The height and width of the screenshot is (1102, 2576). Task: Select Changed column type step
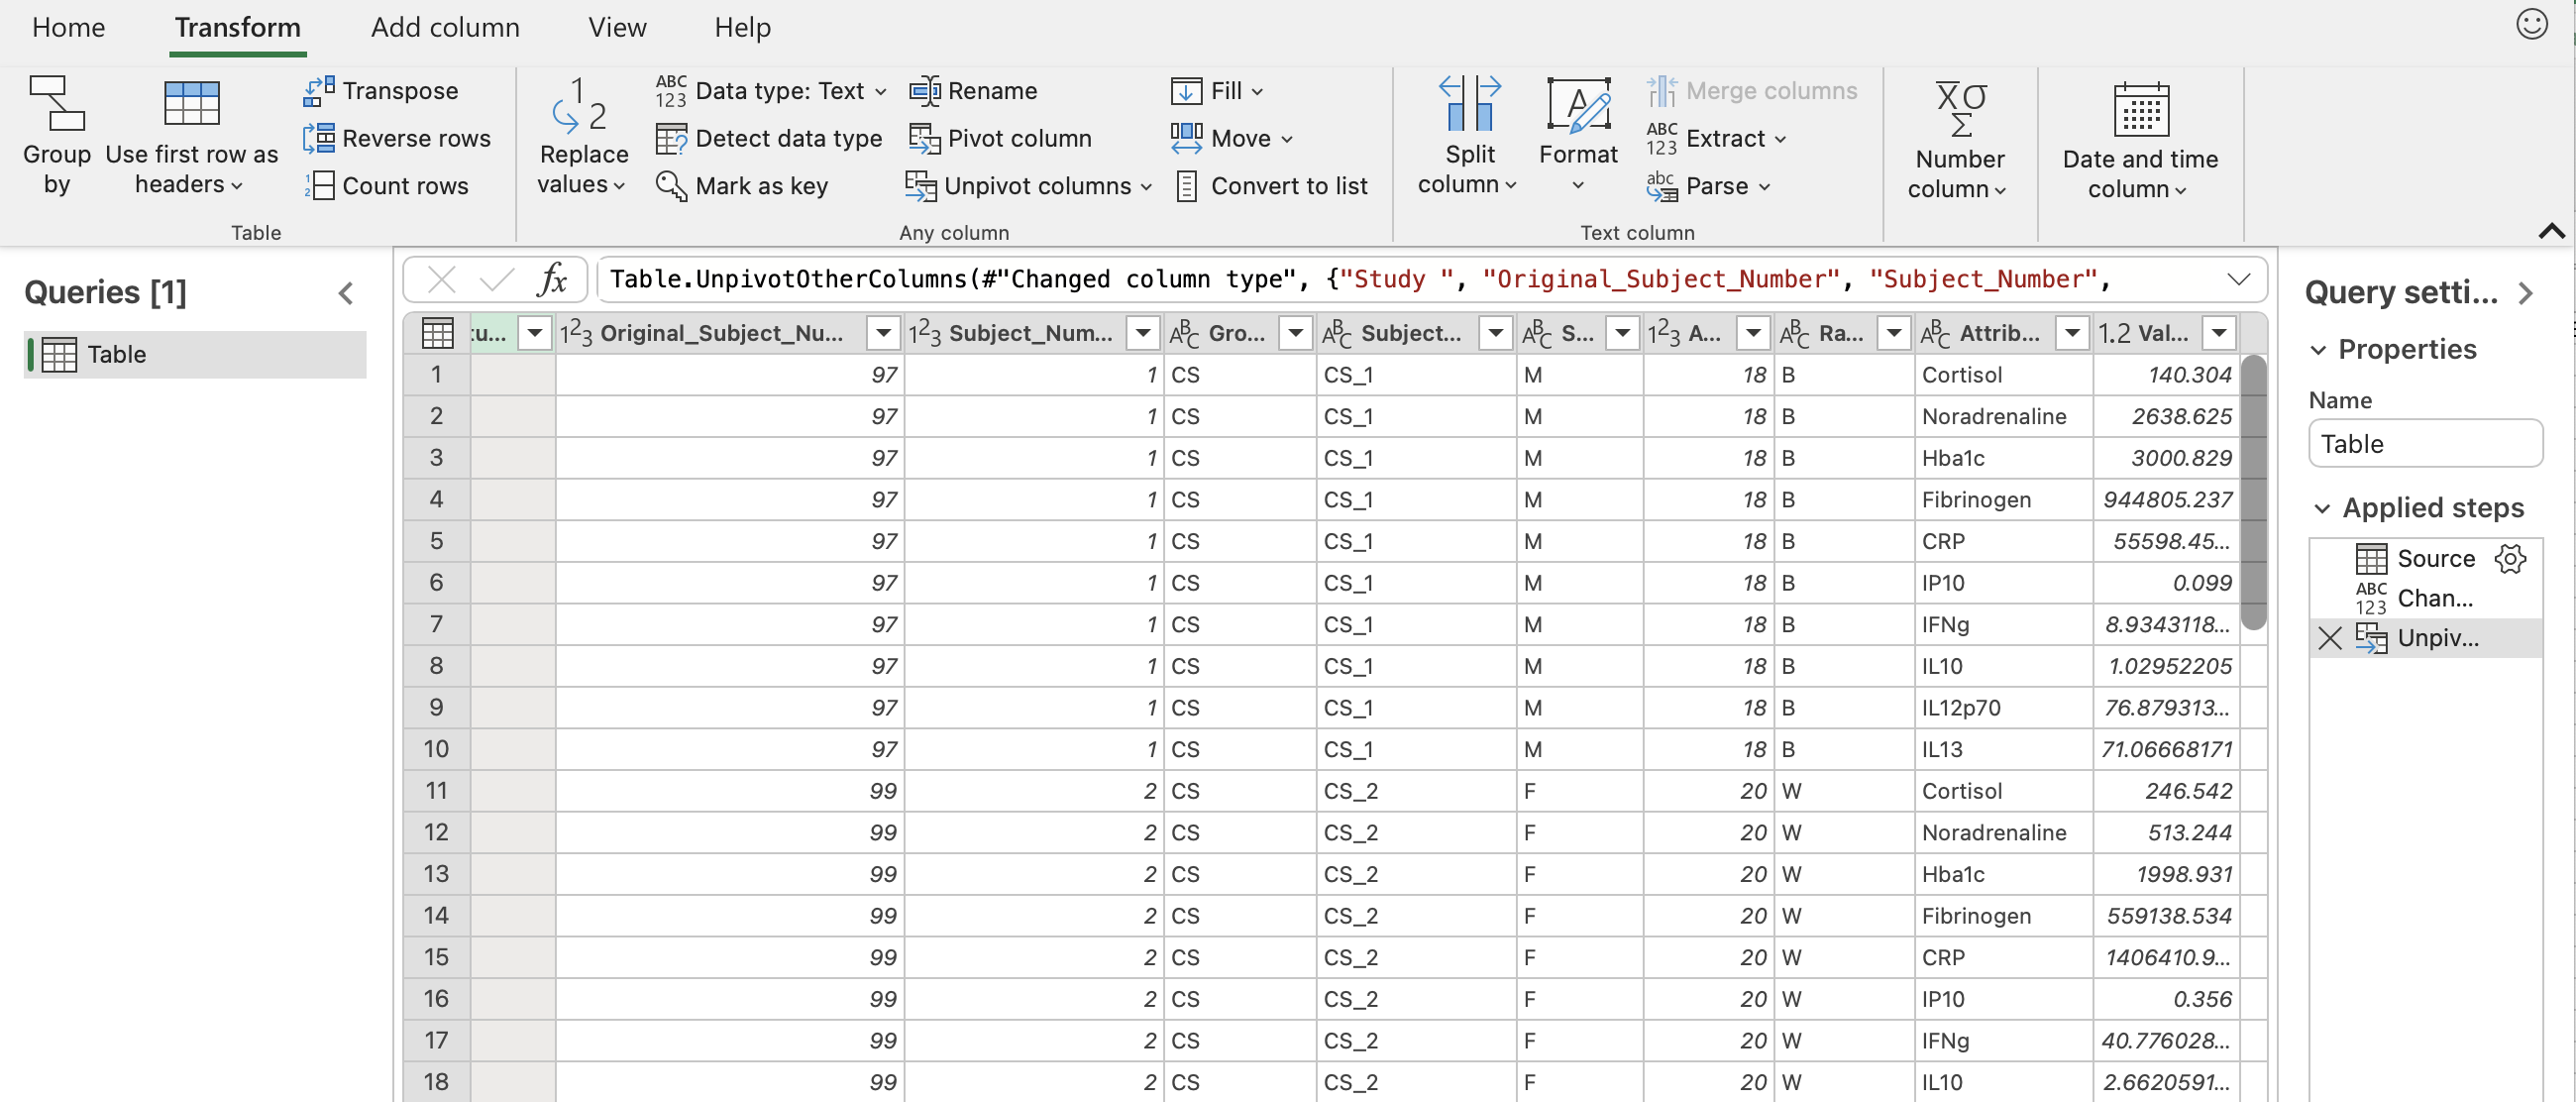point(2433,598)
